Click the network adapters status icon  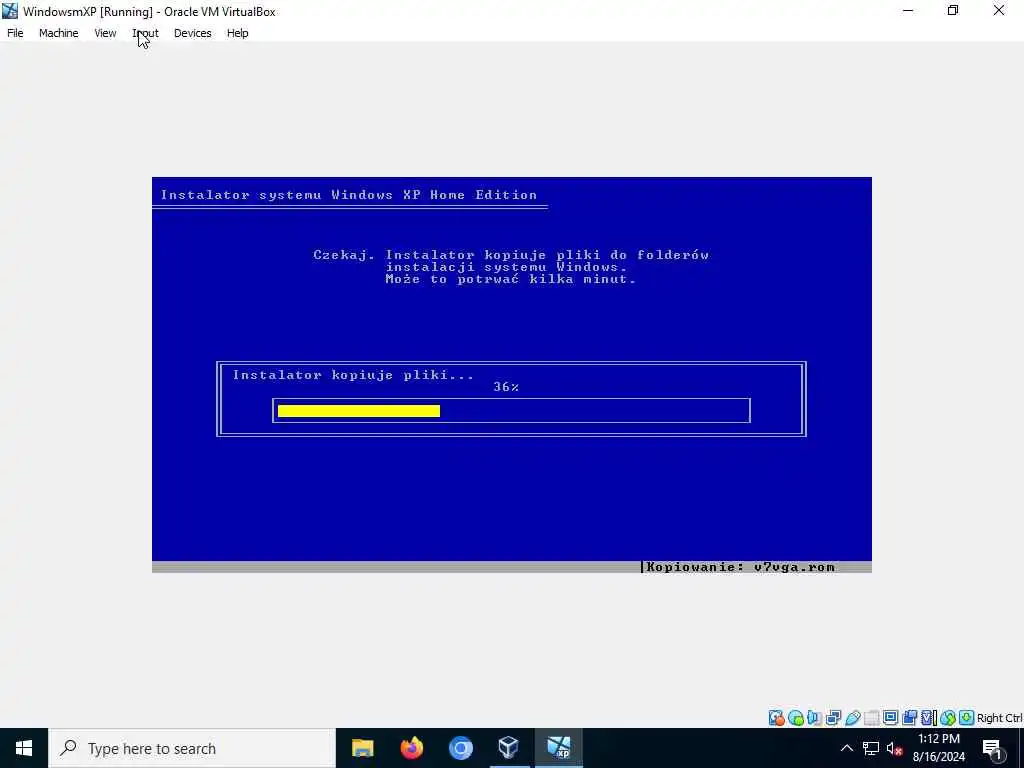833,718
